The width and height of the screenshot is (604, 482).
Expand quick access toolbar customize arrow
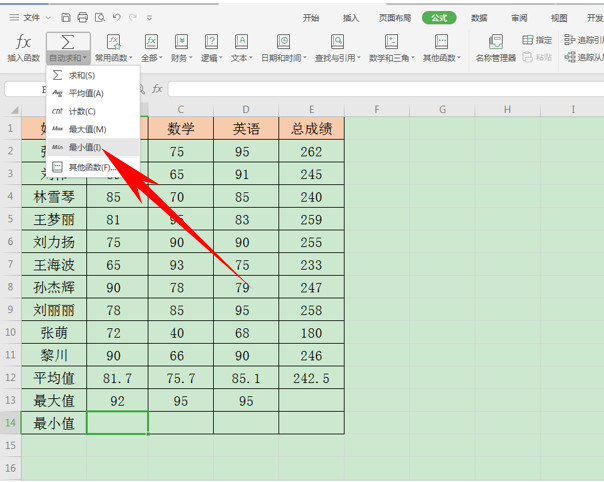point(149,18)
